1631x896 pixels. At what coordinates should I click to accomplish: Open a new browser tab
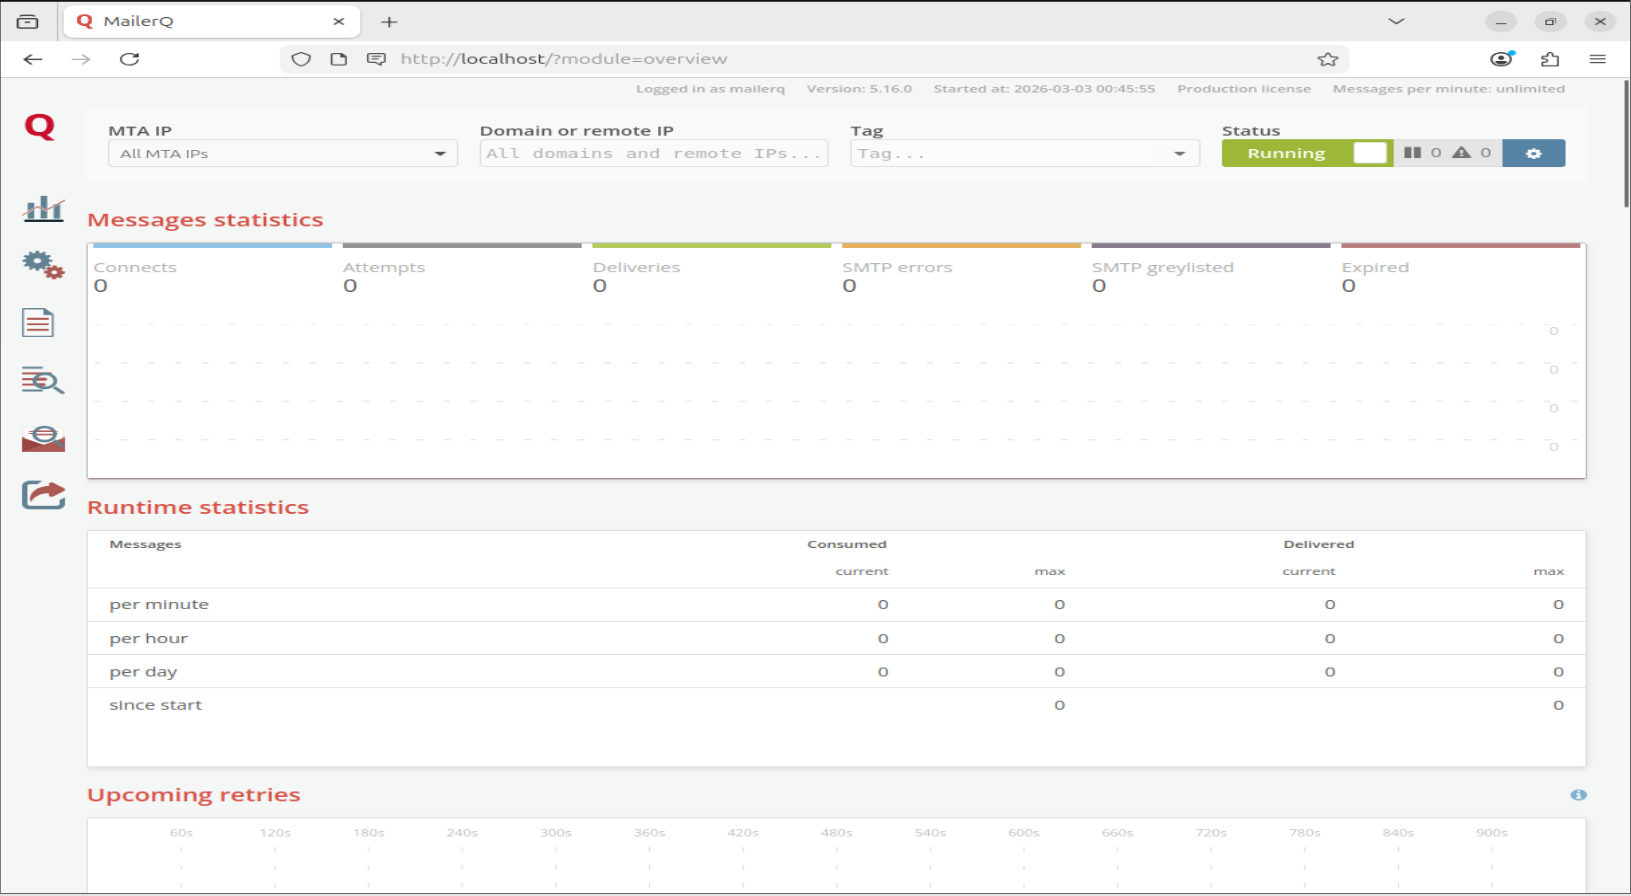[x=389, y=21]
